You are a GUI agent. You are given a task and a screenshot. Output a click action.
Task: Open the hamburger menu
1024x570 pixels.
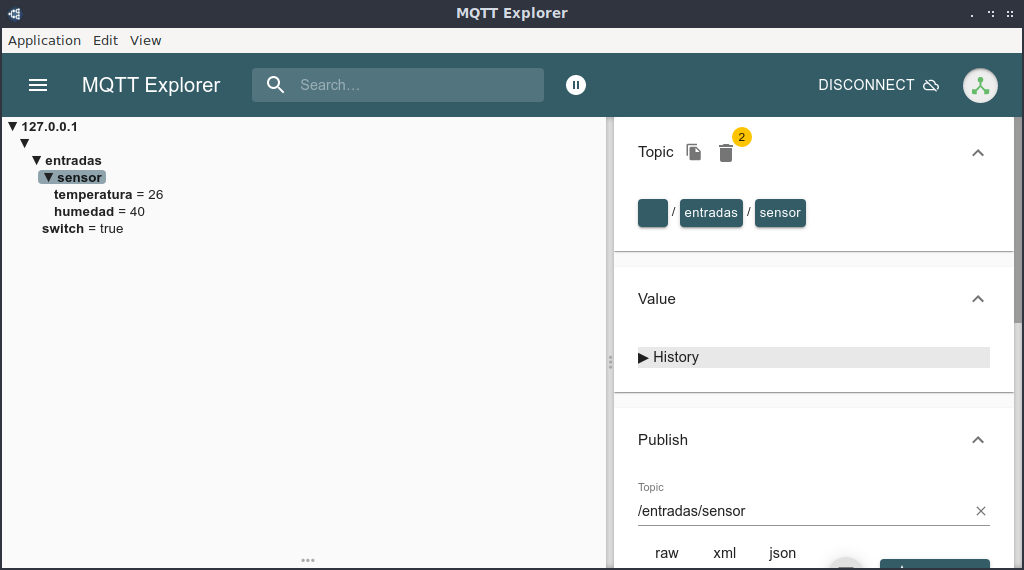[x=38, y=85]
